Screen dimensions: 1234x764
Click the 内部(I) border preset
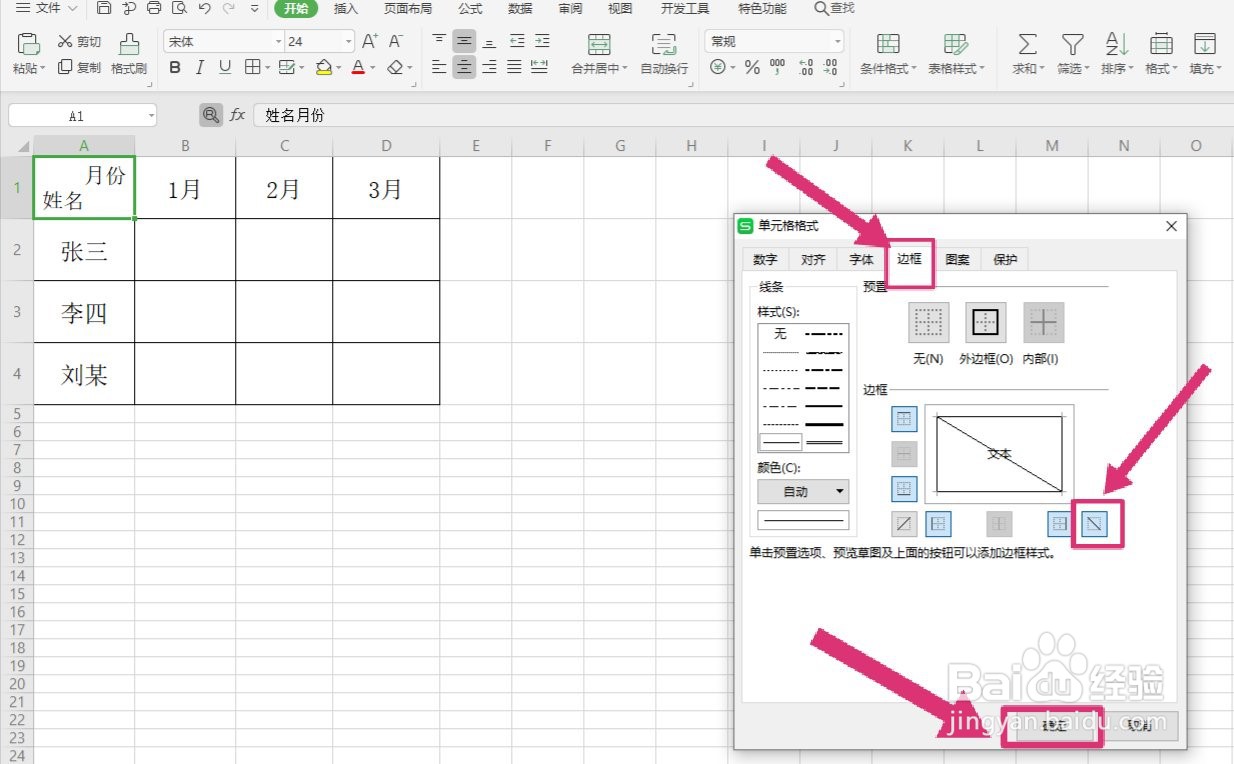[x=1043, y=322]
